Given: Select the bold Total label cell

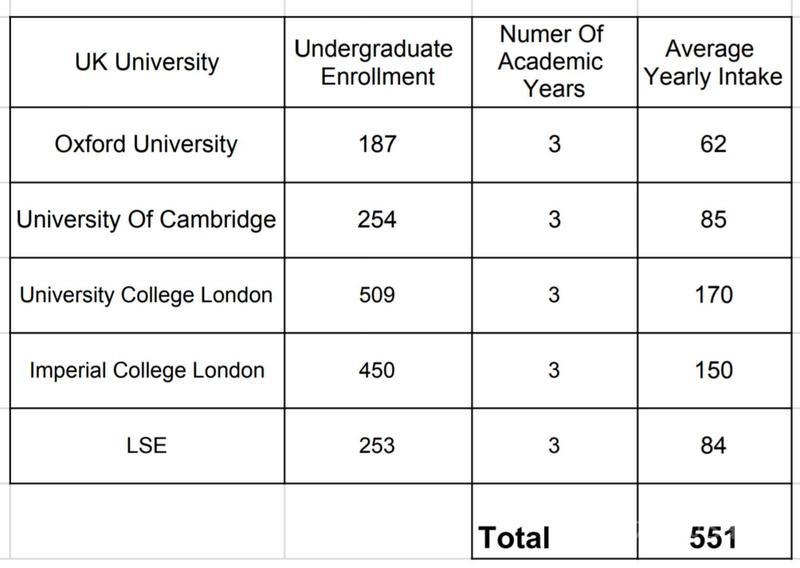Looking at the screenshot, I should click(516, 537).
